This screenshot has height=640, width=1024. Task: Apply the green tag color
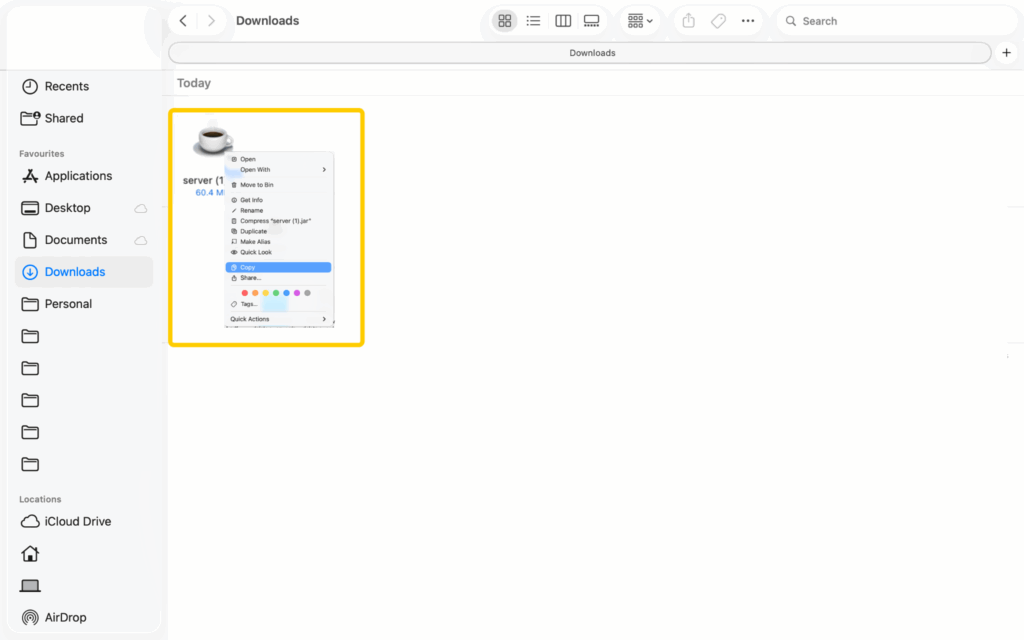pyautogui.click(x=276, y=293)
